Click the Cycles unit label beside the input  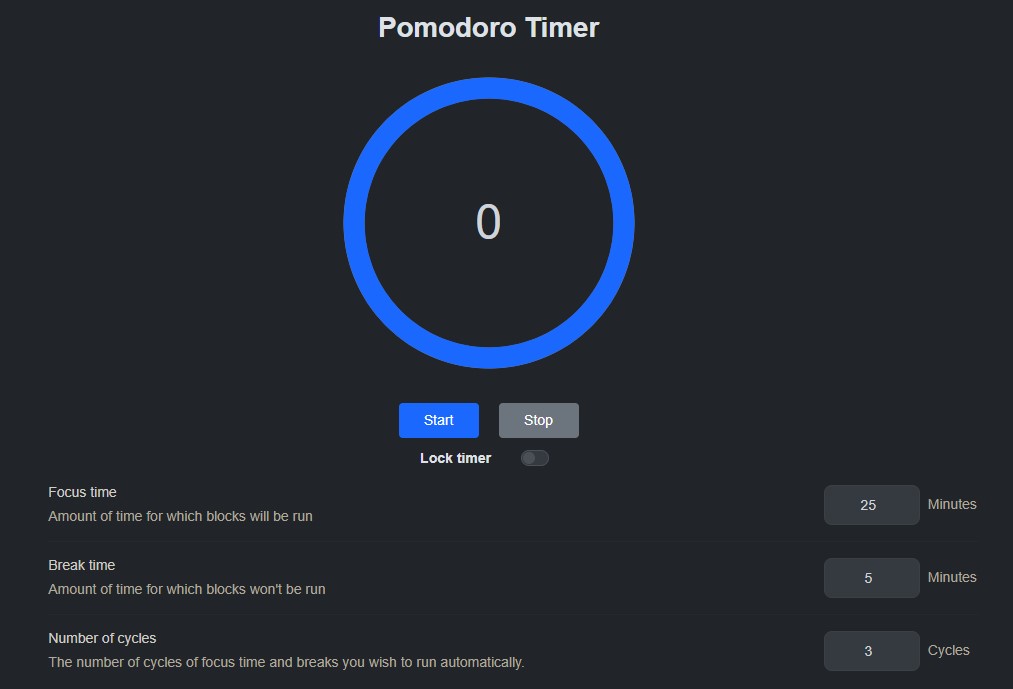pos(948,650)
